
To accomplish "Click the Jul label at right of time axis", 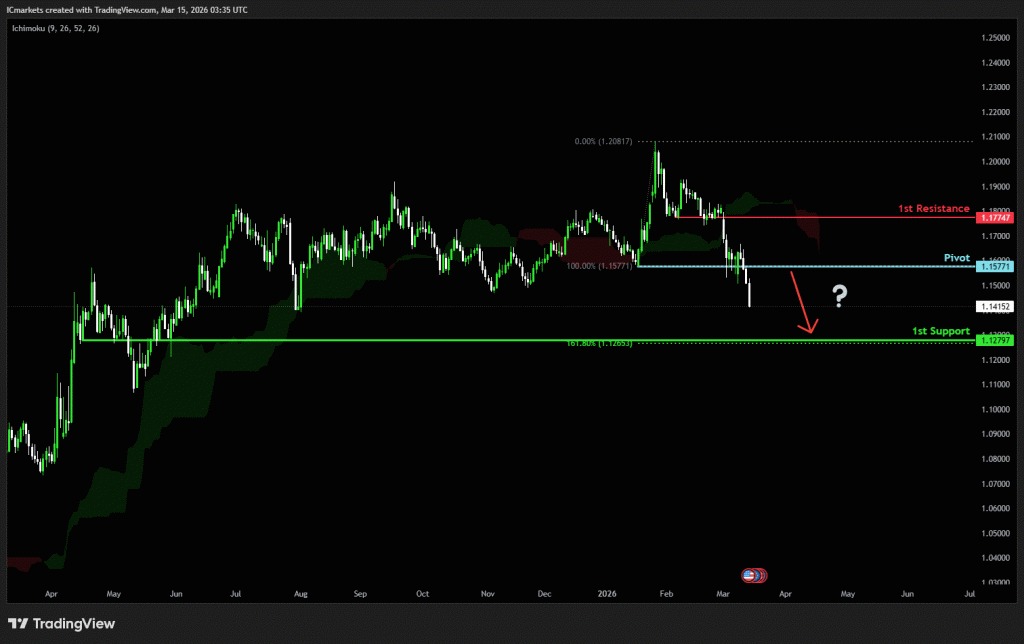I will (970, 593).
